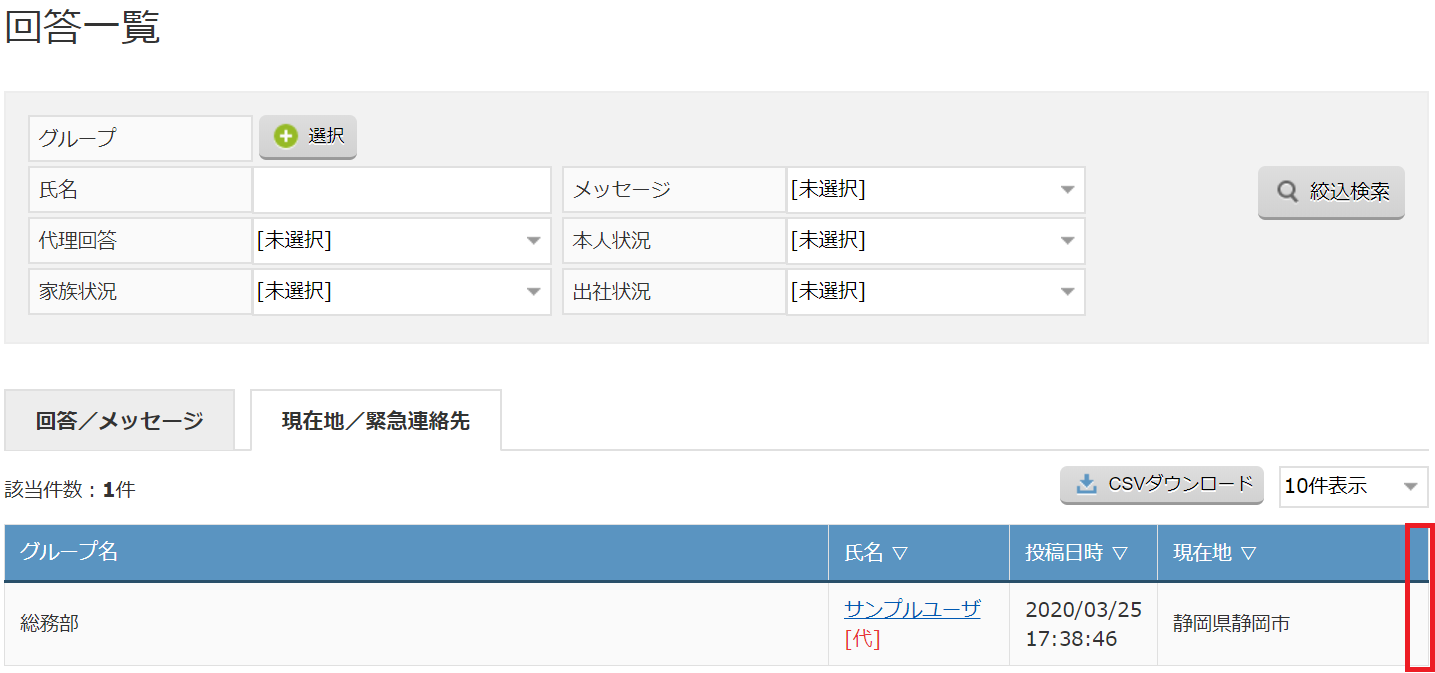Switch to the 回答／メッセージ tab
The height and width of the screenshot is (673, 1435).
[119, 421]
